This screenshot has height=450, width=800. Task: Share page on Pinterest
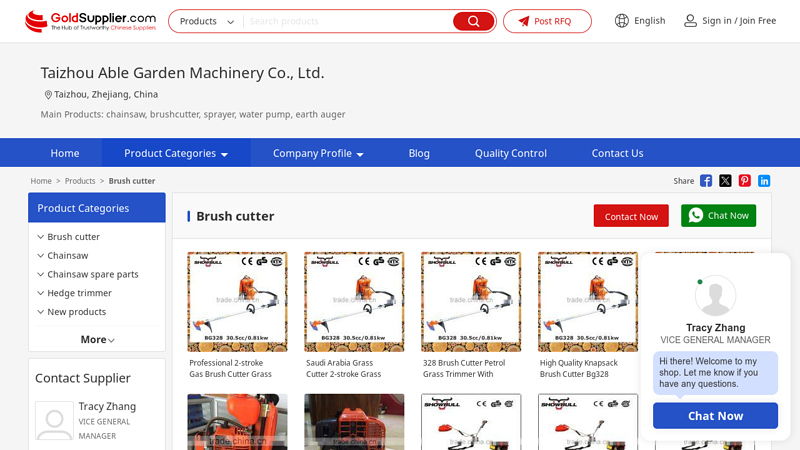coord(744,181)
